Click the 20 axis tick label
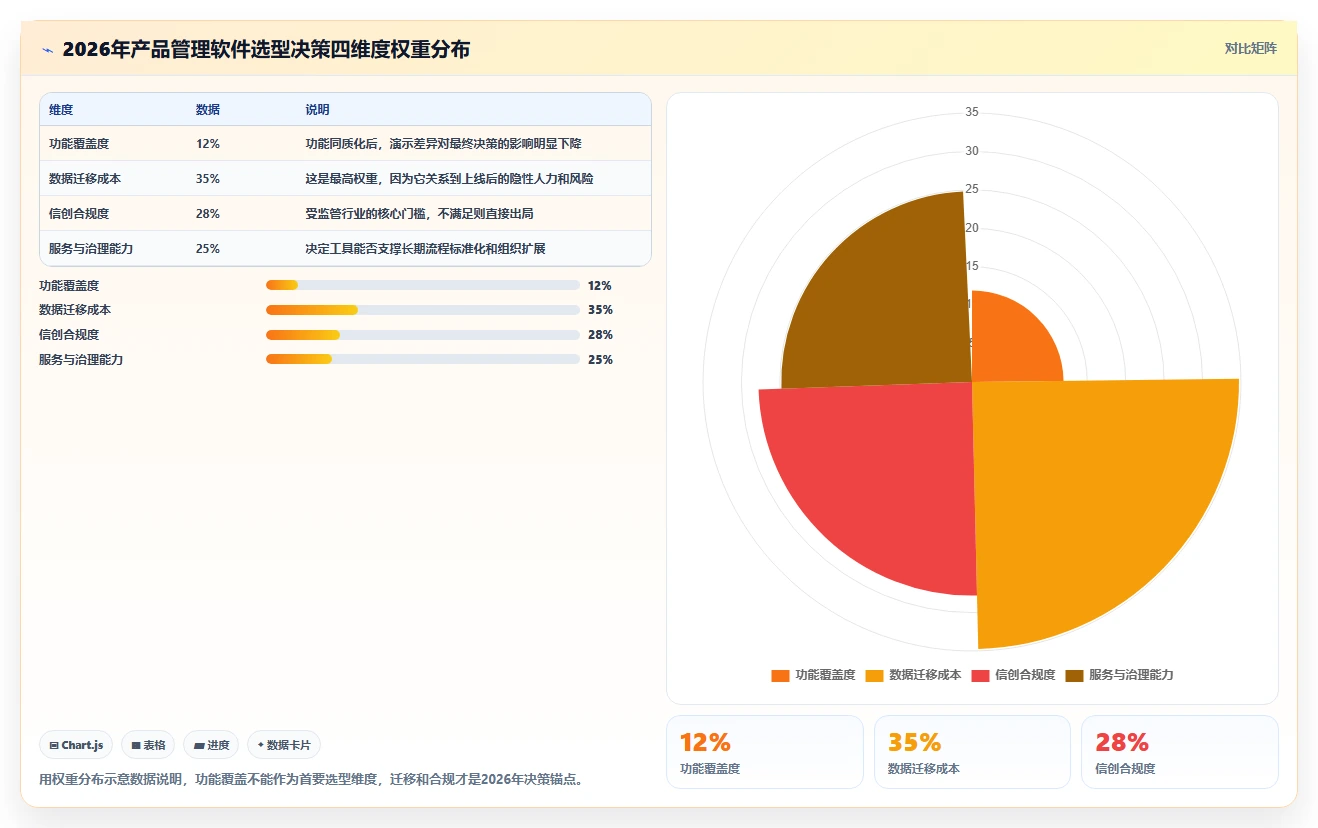This screenshot has height=828, width=1318. coord(972,228)
